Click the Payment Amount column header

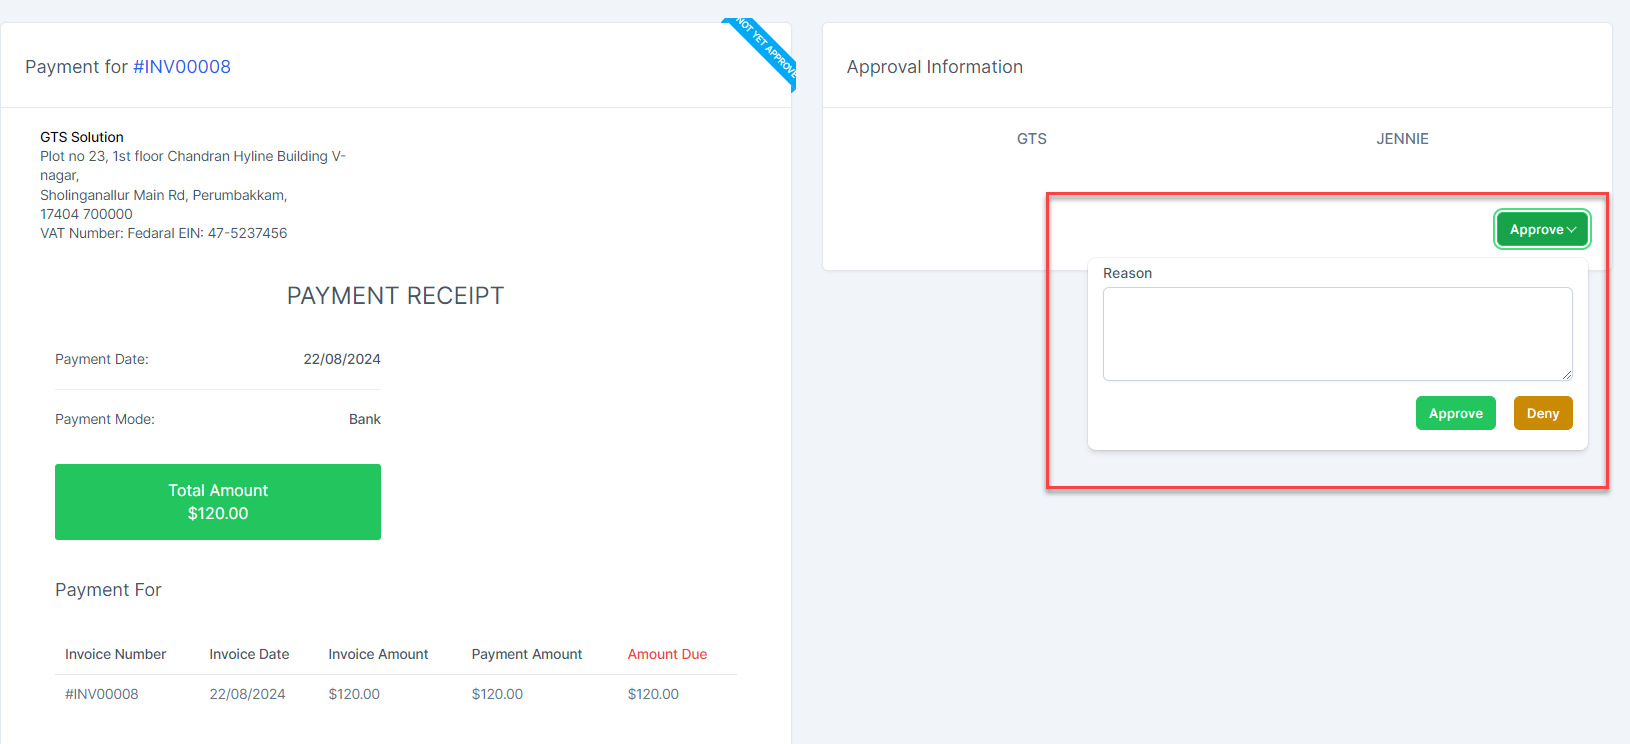527,654
